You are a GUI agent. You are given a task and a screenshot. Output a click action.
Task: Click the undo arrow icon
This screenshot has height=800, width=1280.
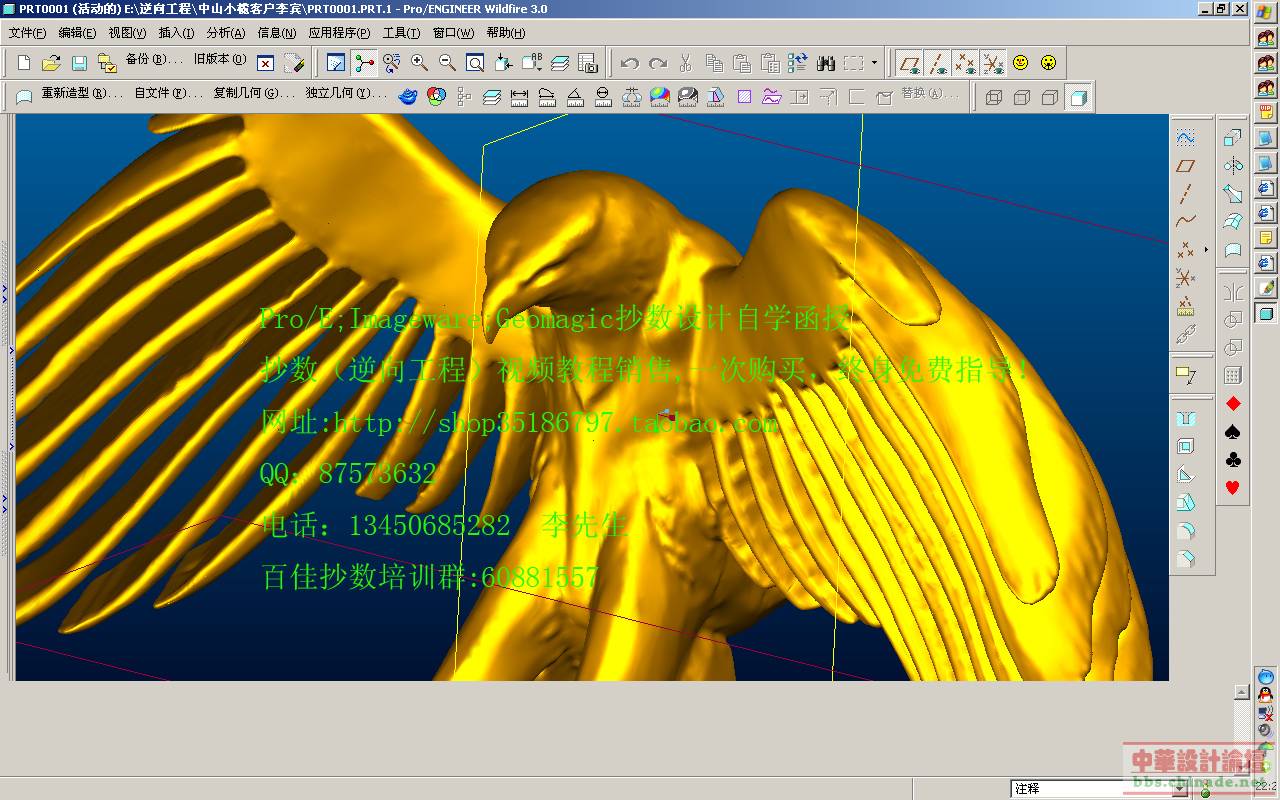[x=629, y=63]
